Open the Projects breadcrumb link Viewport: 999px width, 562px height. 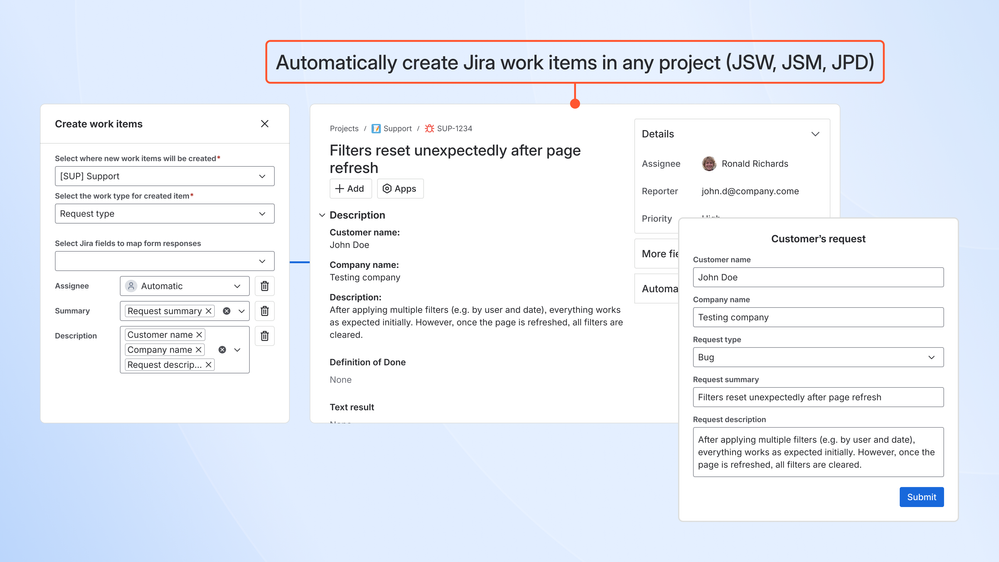(x=344, y=129)
